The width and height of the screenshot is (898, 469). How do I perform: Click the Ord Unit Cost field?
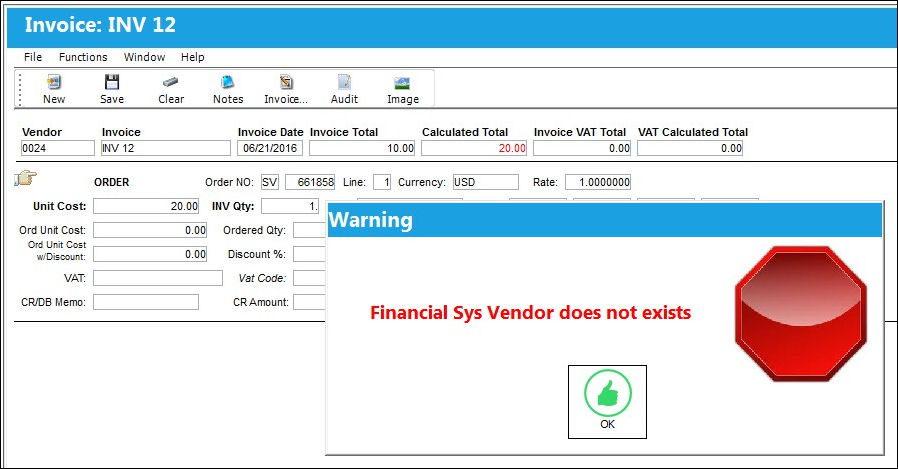pyautogui.click(x=150, y=230)
